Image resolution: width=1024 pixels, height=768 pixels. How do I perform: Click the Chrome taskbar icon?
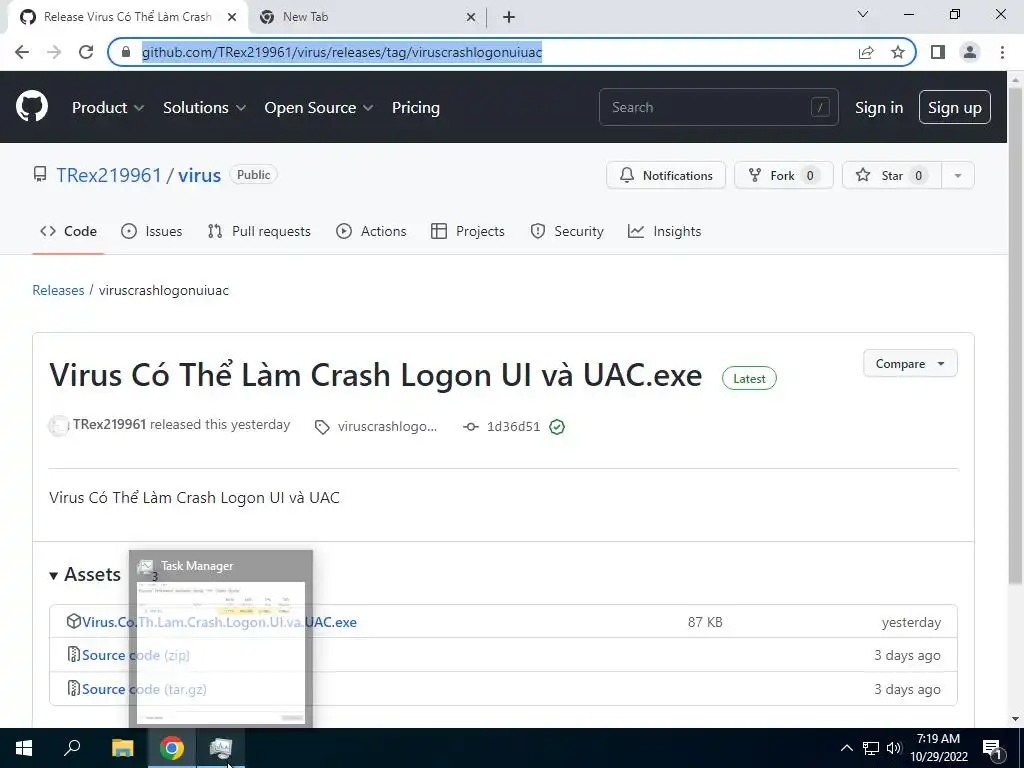click(172, 748)
